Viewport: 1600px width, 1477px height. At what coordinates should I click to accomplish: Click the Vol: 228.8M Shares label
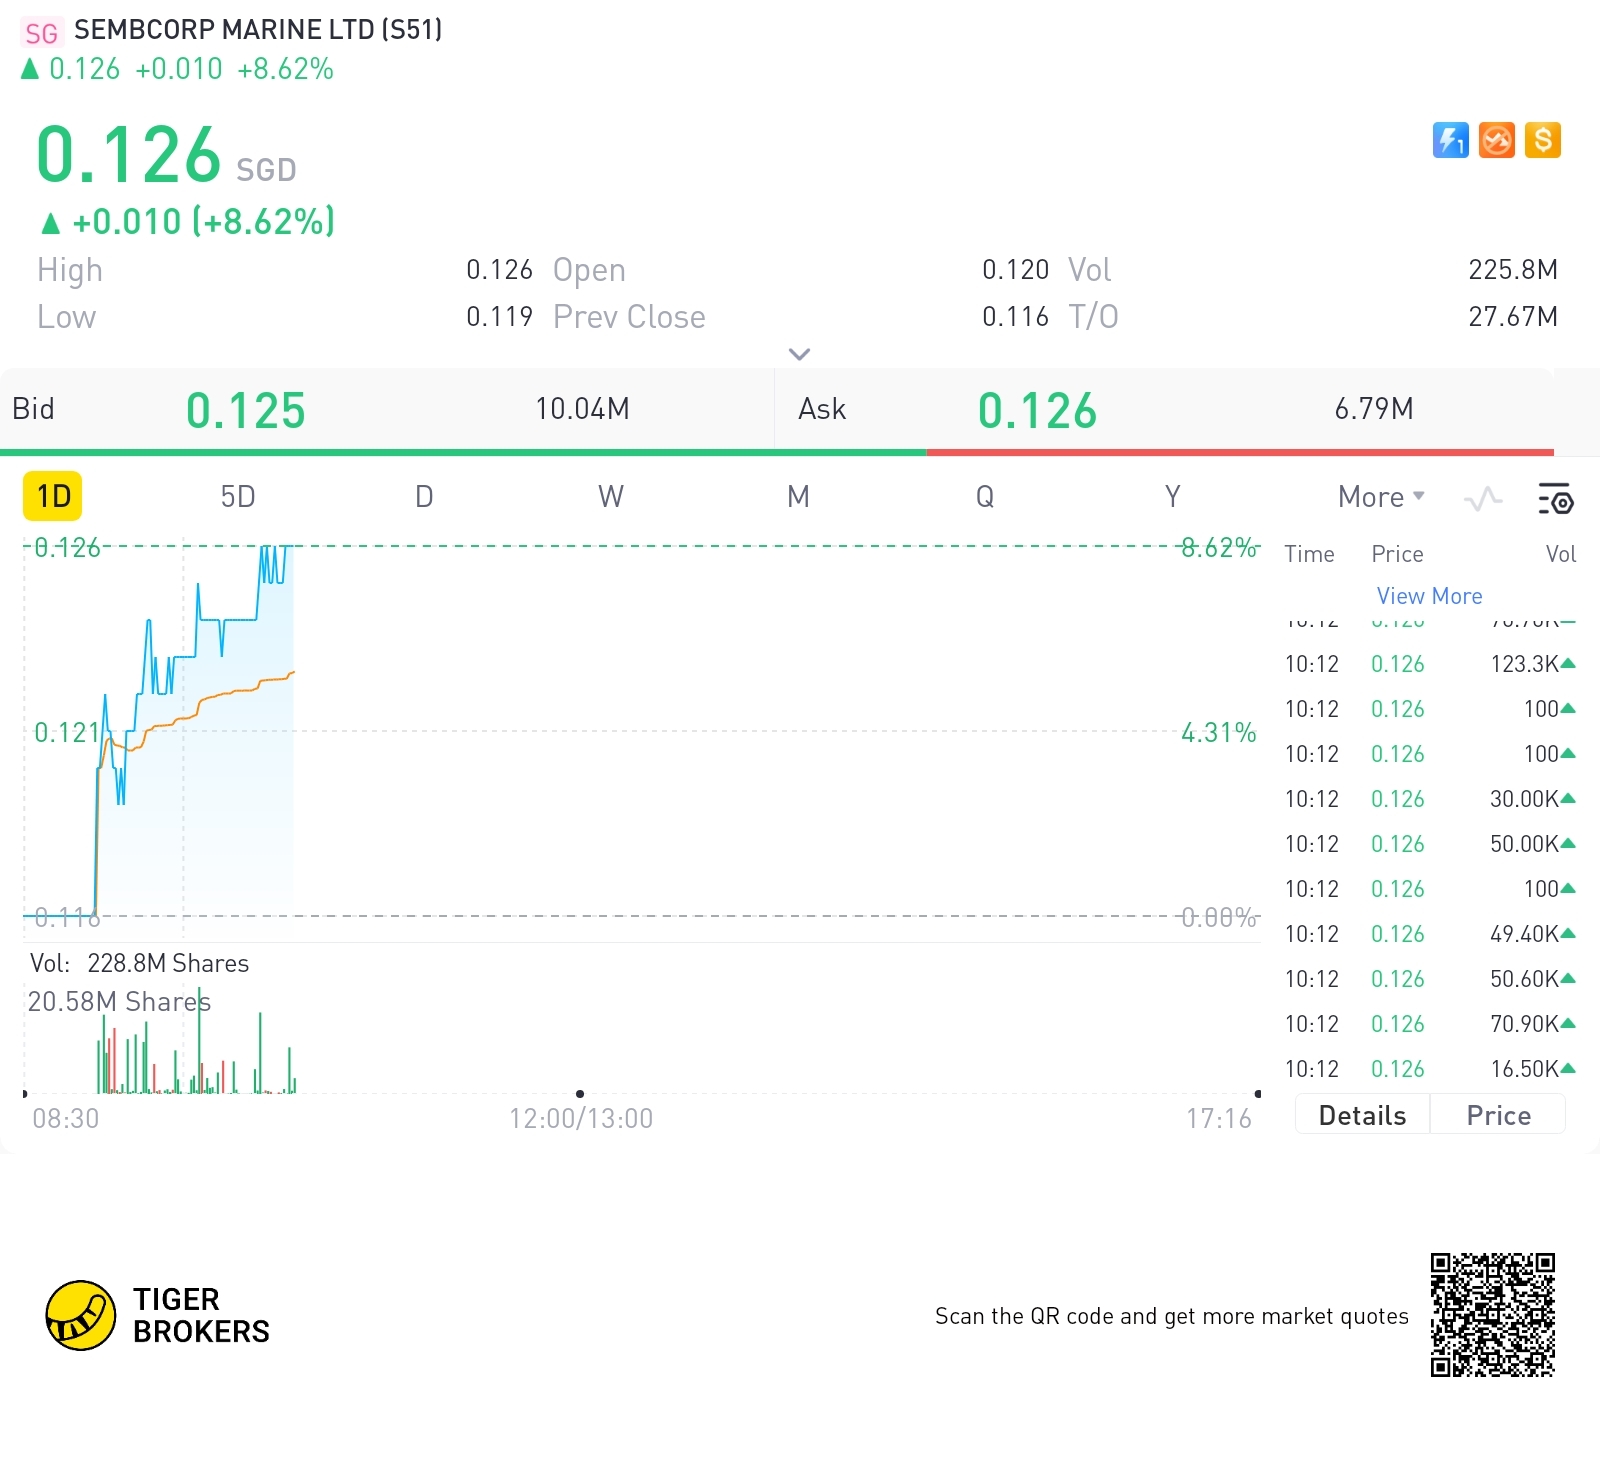click(140, 963)
